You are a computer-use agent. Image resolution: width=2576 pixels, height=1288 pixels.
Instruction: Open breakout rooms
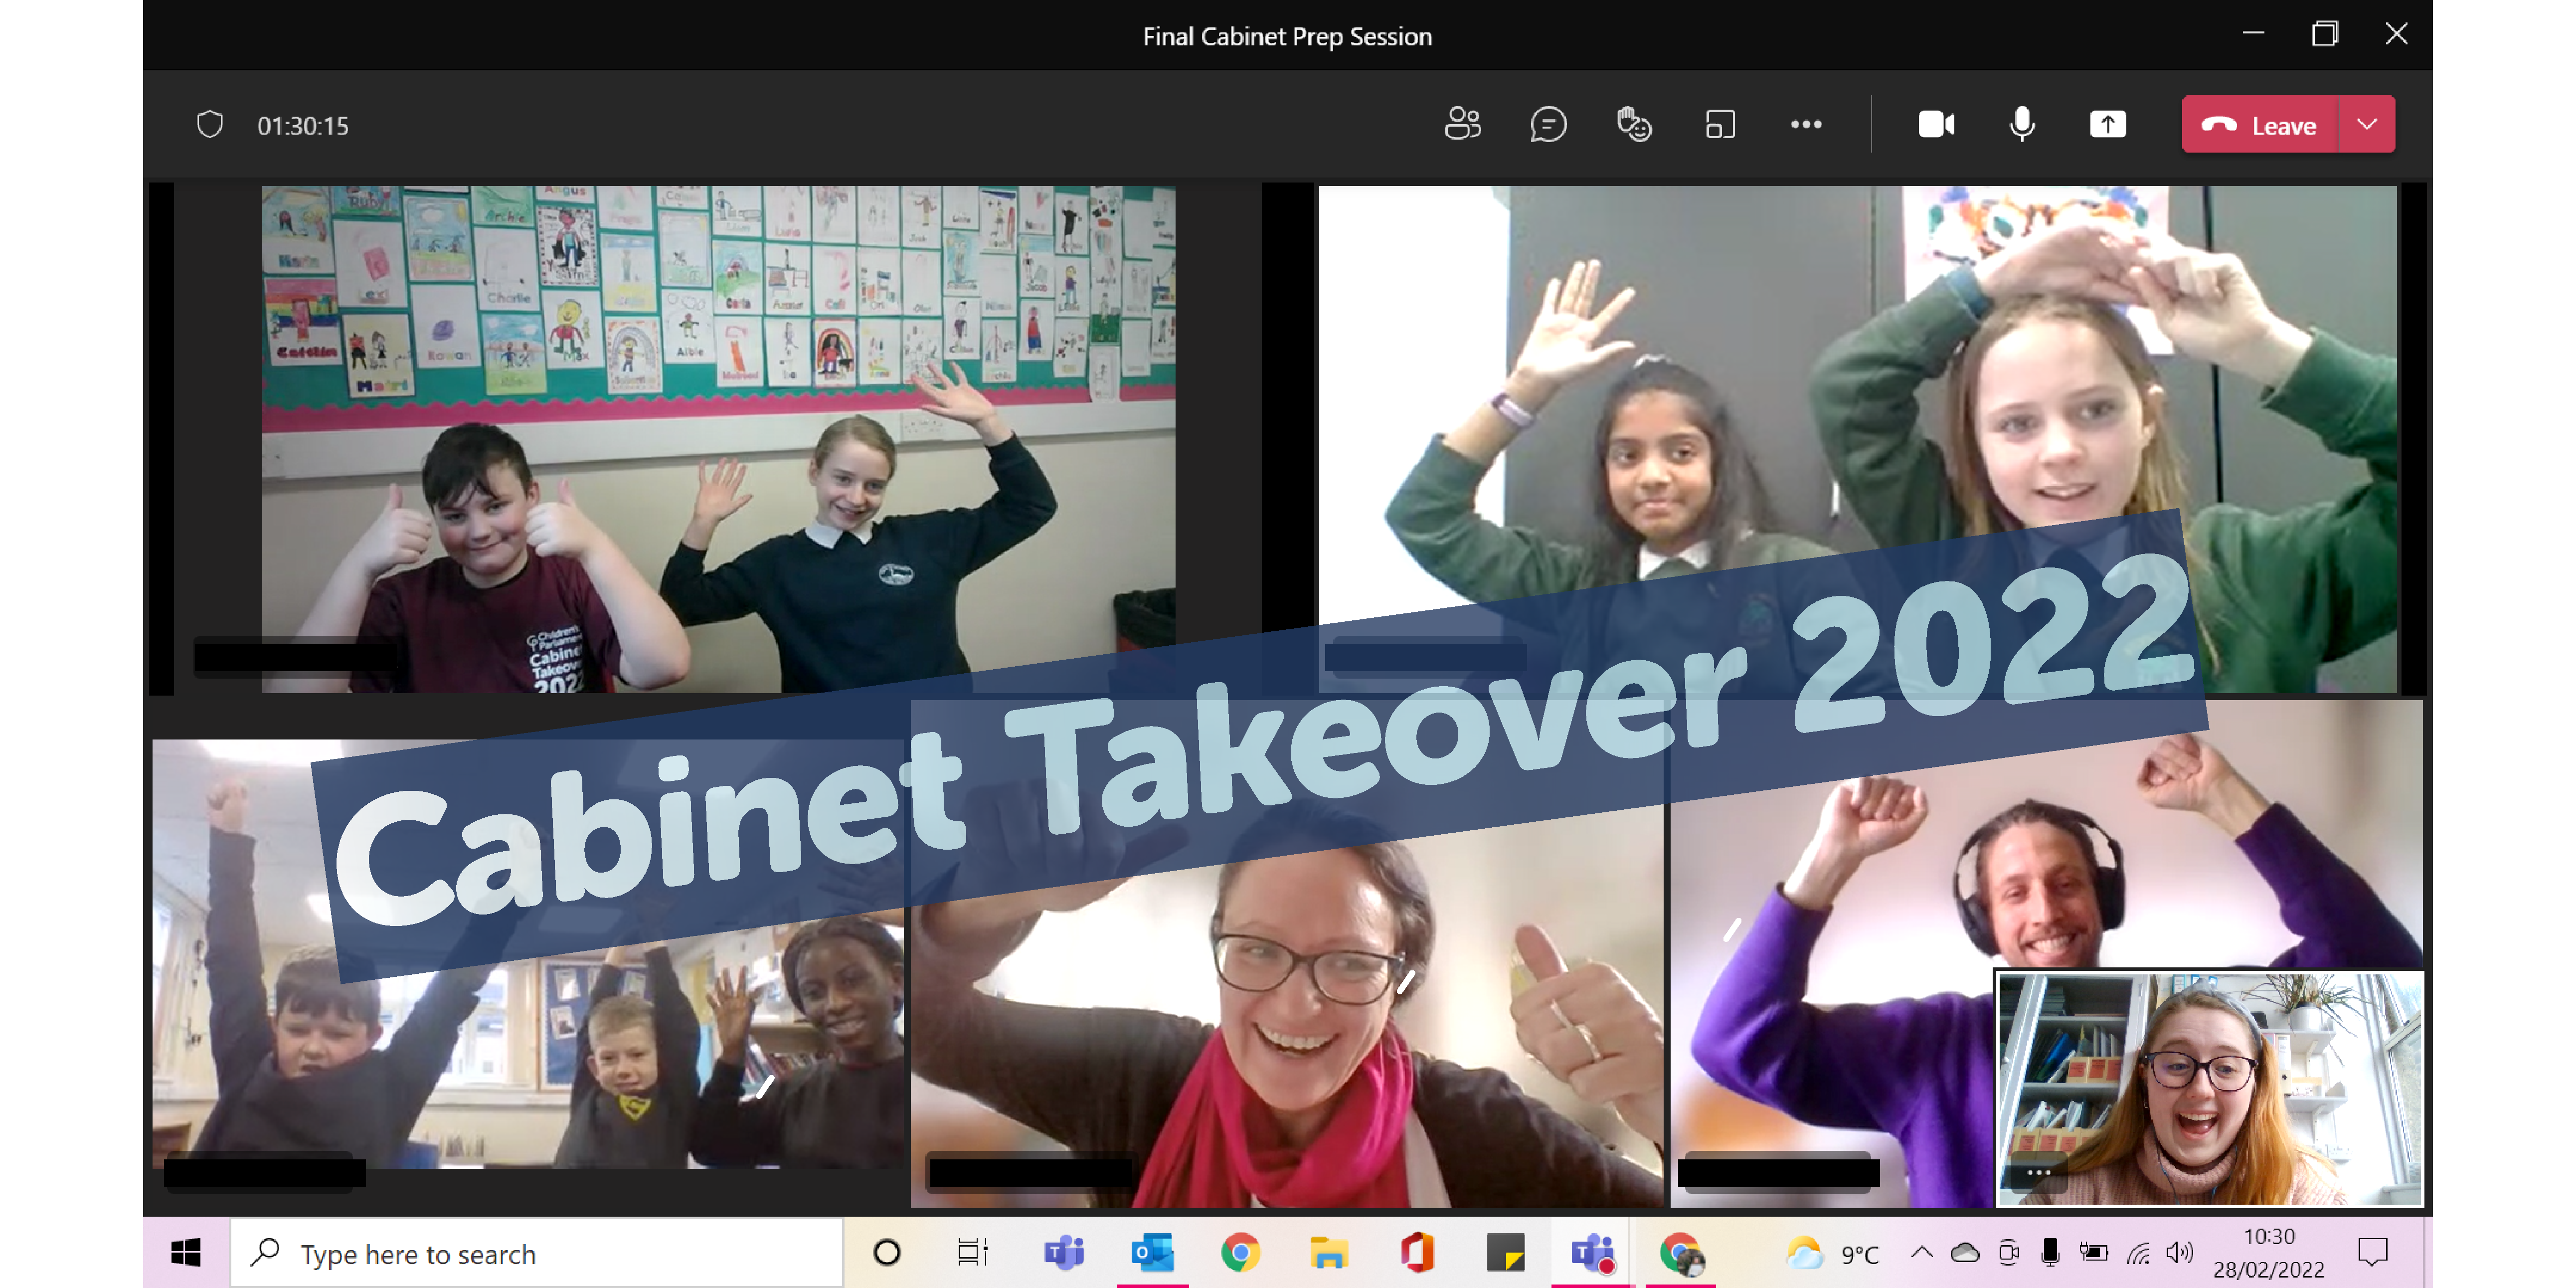1720,125
